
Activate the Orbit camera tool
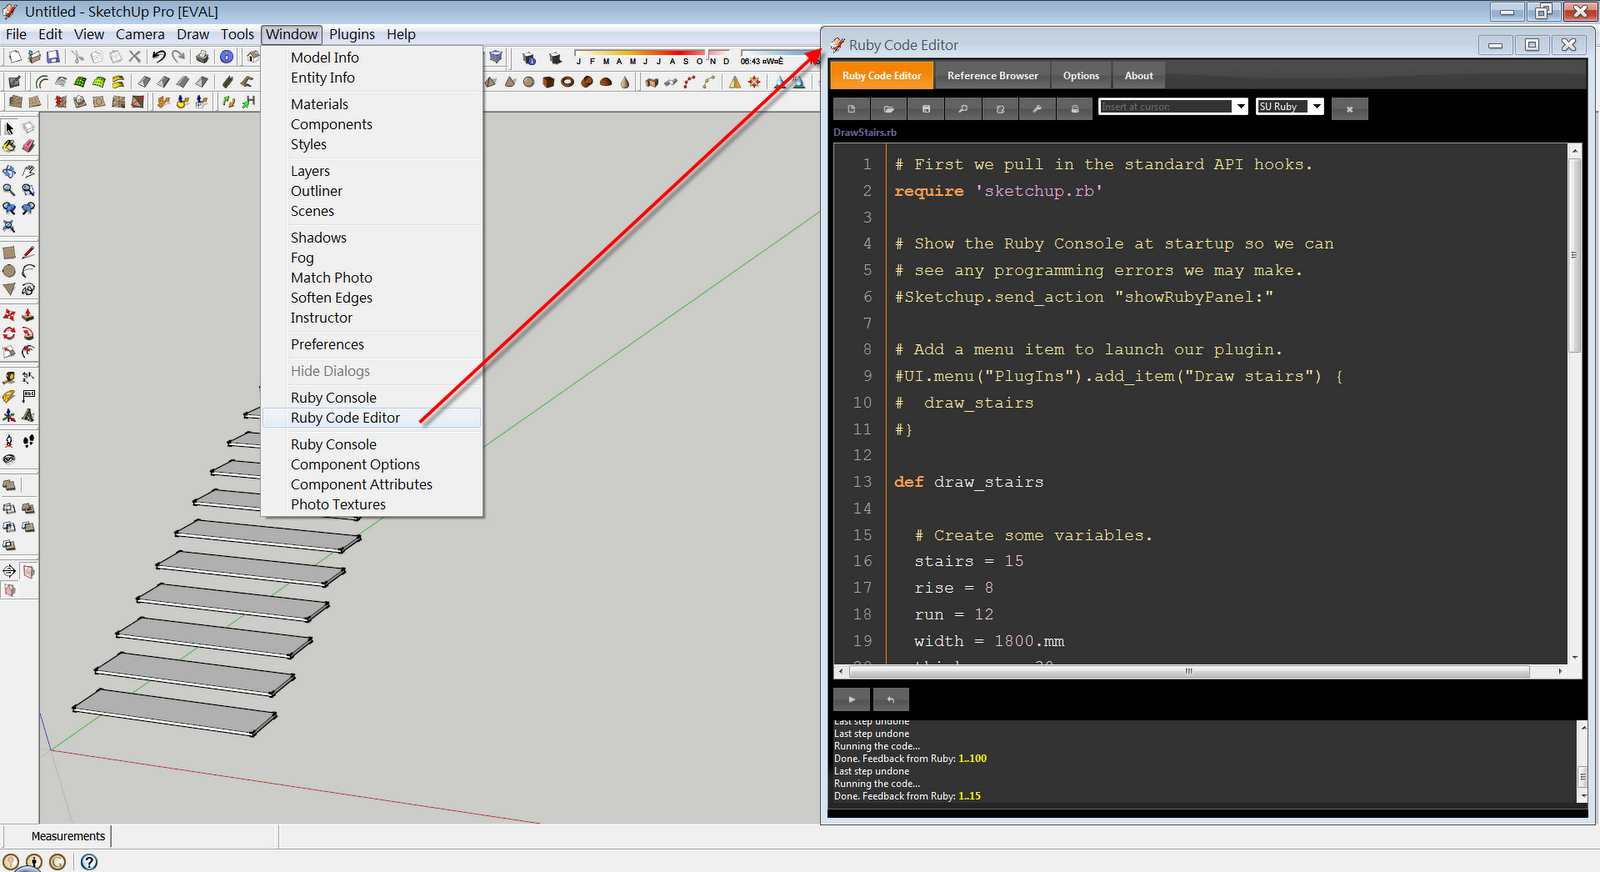(9, 171)
